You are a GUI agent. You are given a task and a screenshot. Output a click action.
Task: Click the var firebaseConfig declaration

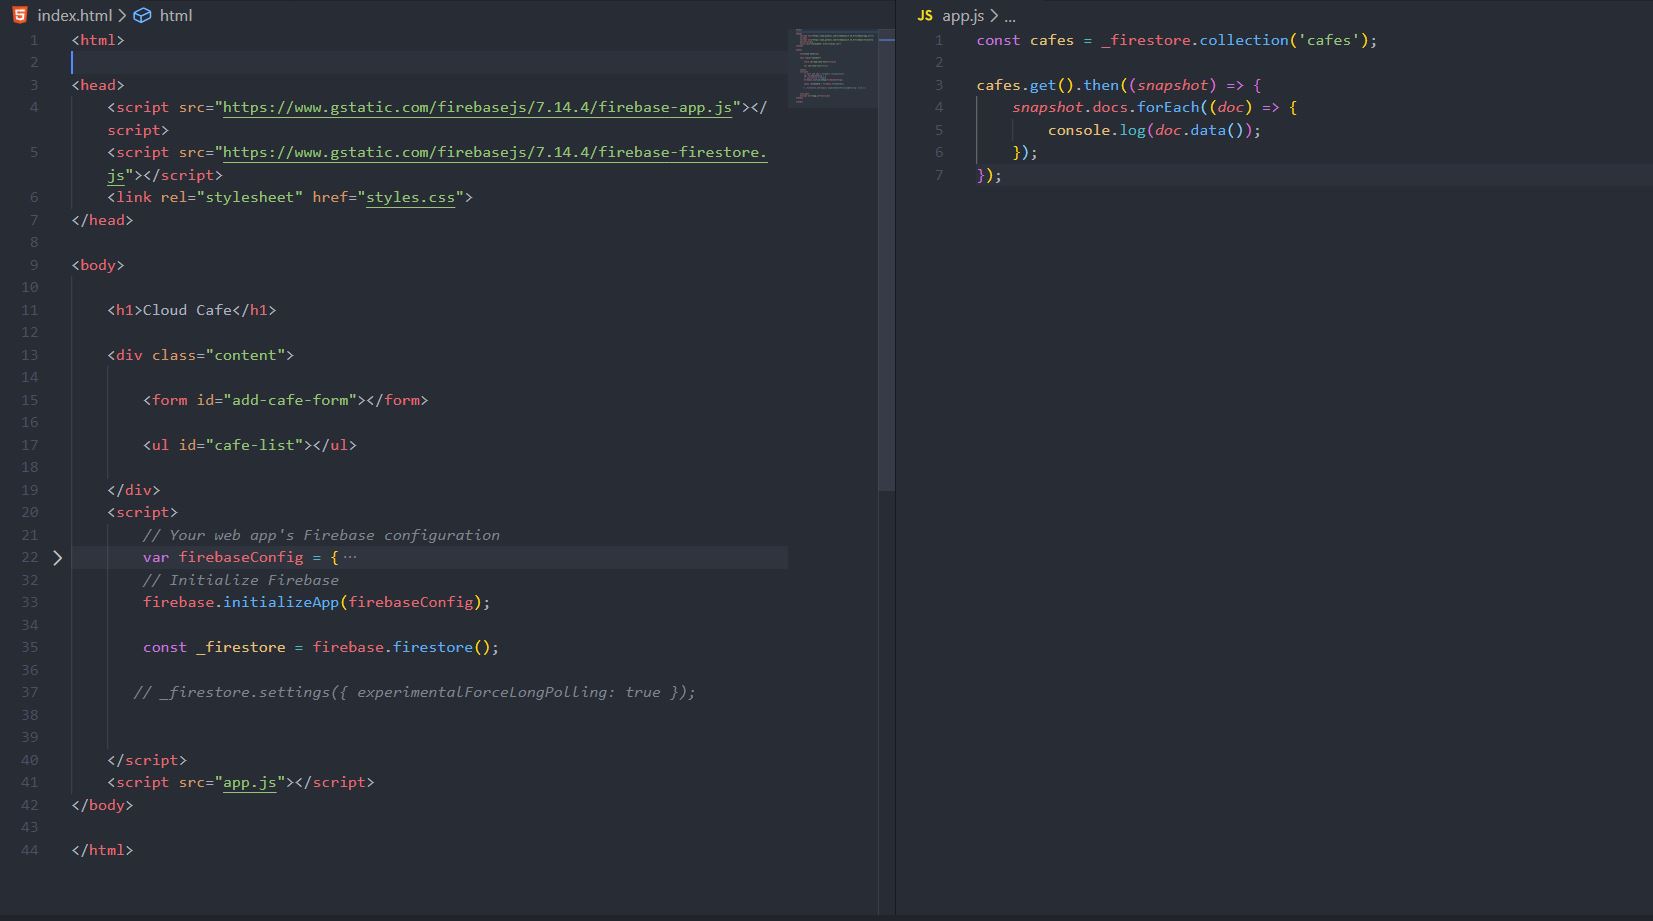(241, 557)
